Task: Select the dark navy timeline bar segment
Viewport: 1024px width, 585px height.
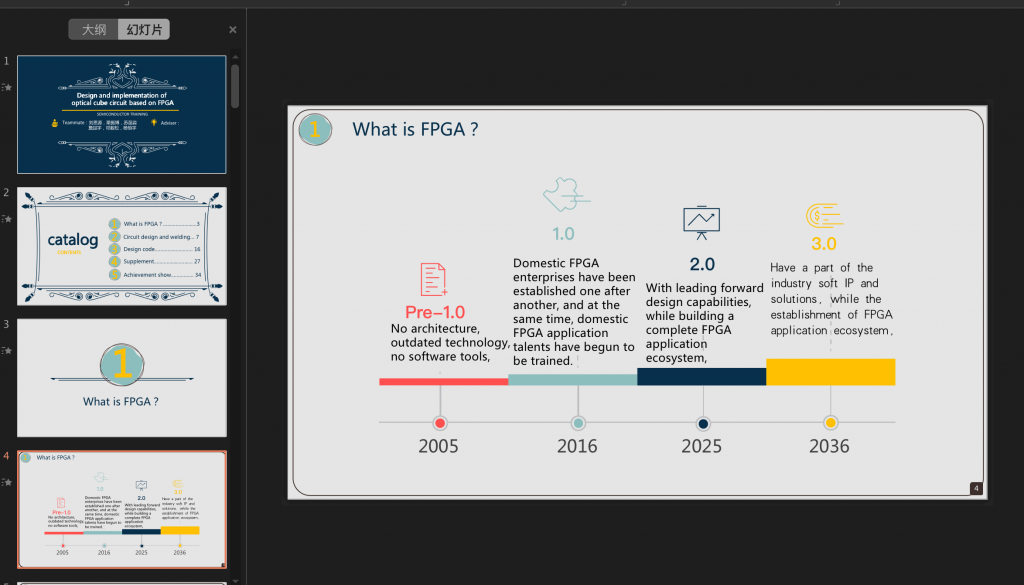Action: coord(701,377)
